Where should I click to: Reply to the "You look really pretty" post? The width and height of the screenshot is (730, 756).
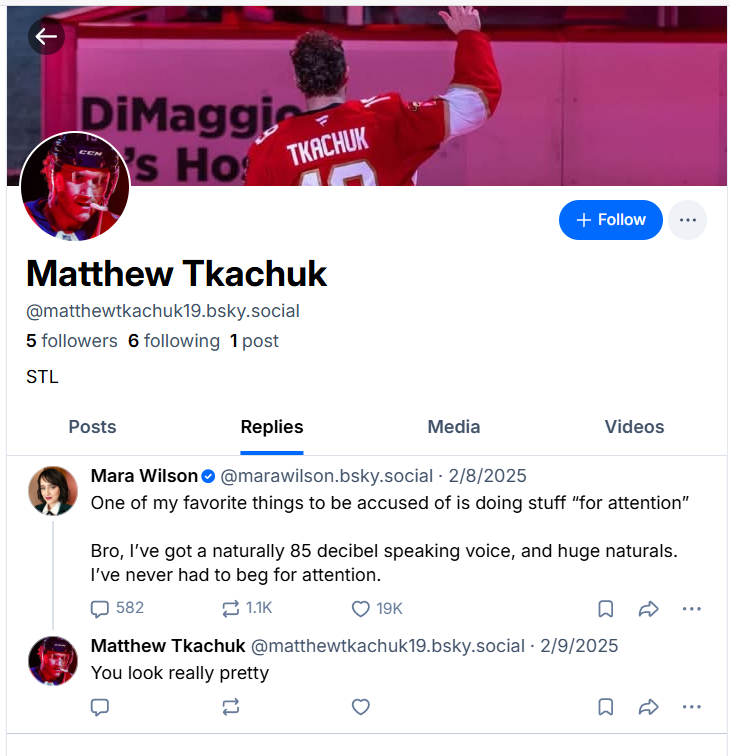point(100,707)
